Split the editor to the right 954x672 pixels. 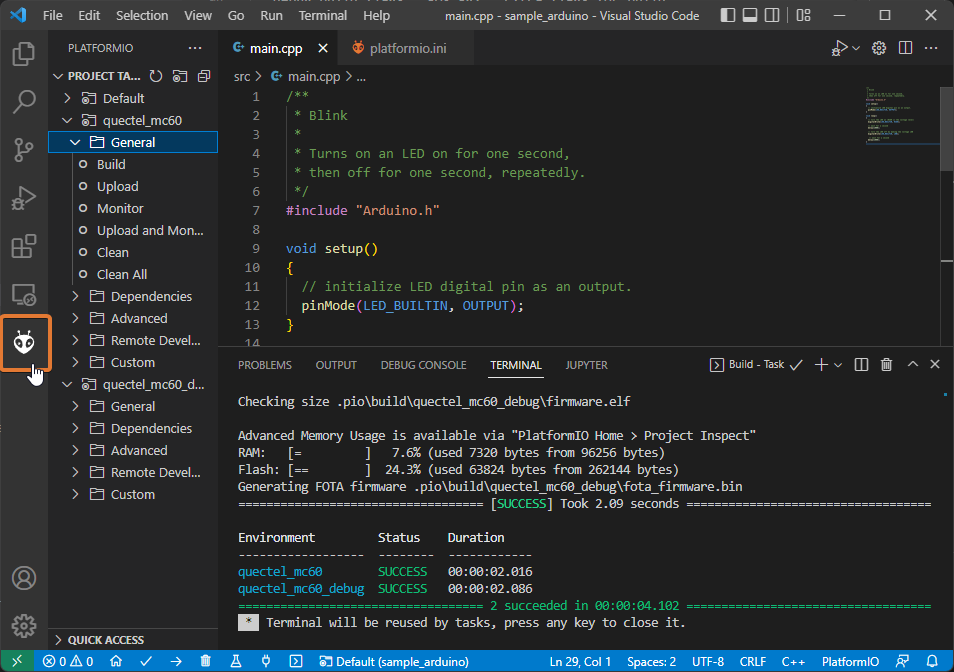click(x=905, y=48)
